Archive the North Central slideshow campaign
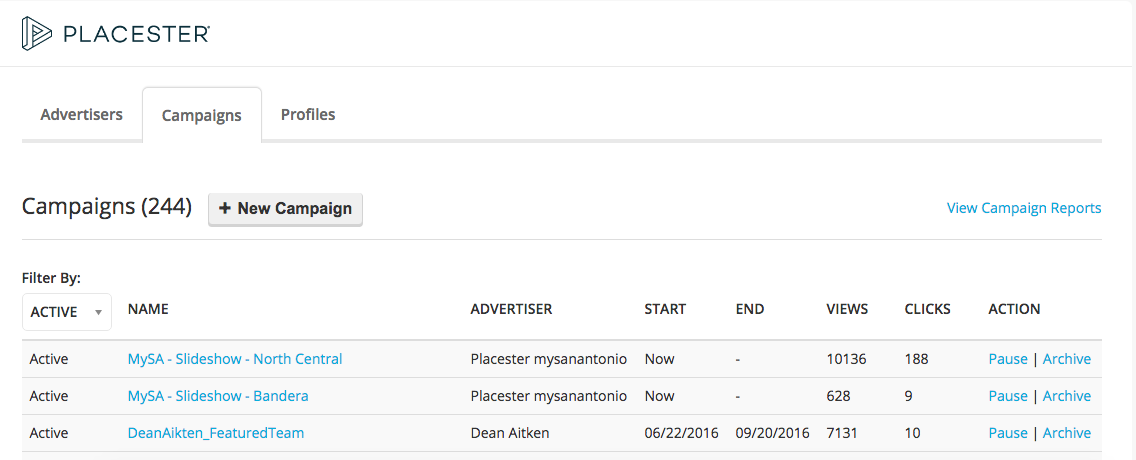 (x=1066, y=359)
